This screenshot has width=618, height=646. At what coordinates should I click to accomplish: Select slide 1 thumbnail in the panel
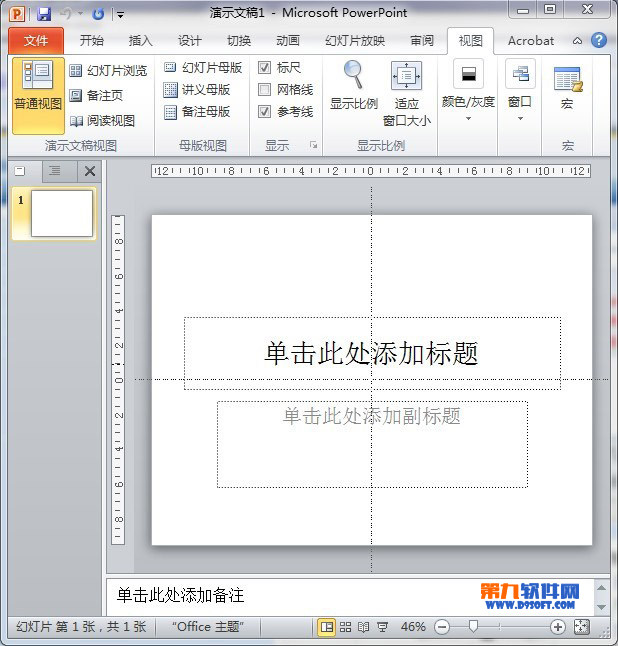coord(61,213)
